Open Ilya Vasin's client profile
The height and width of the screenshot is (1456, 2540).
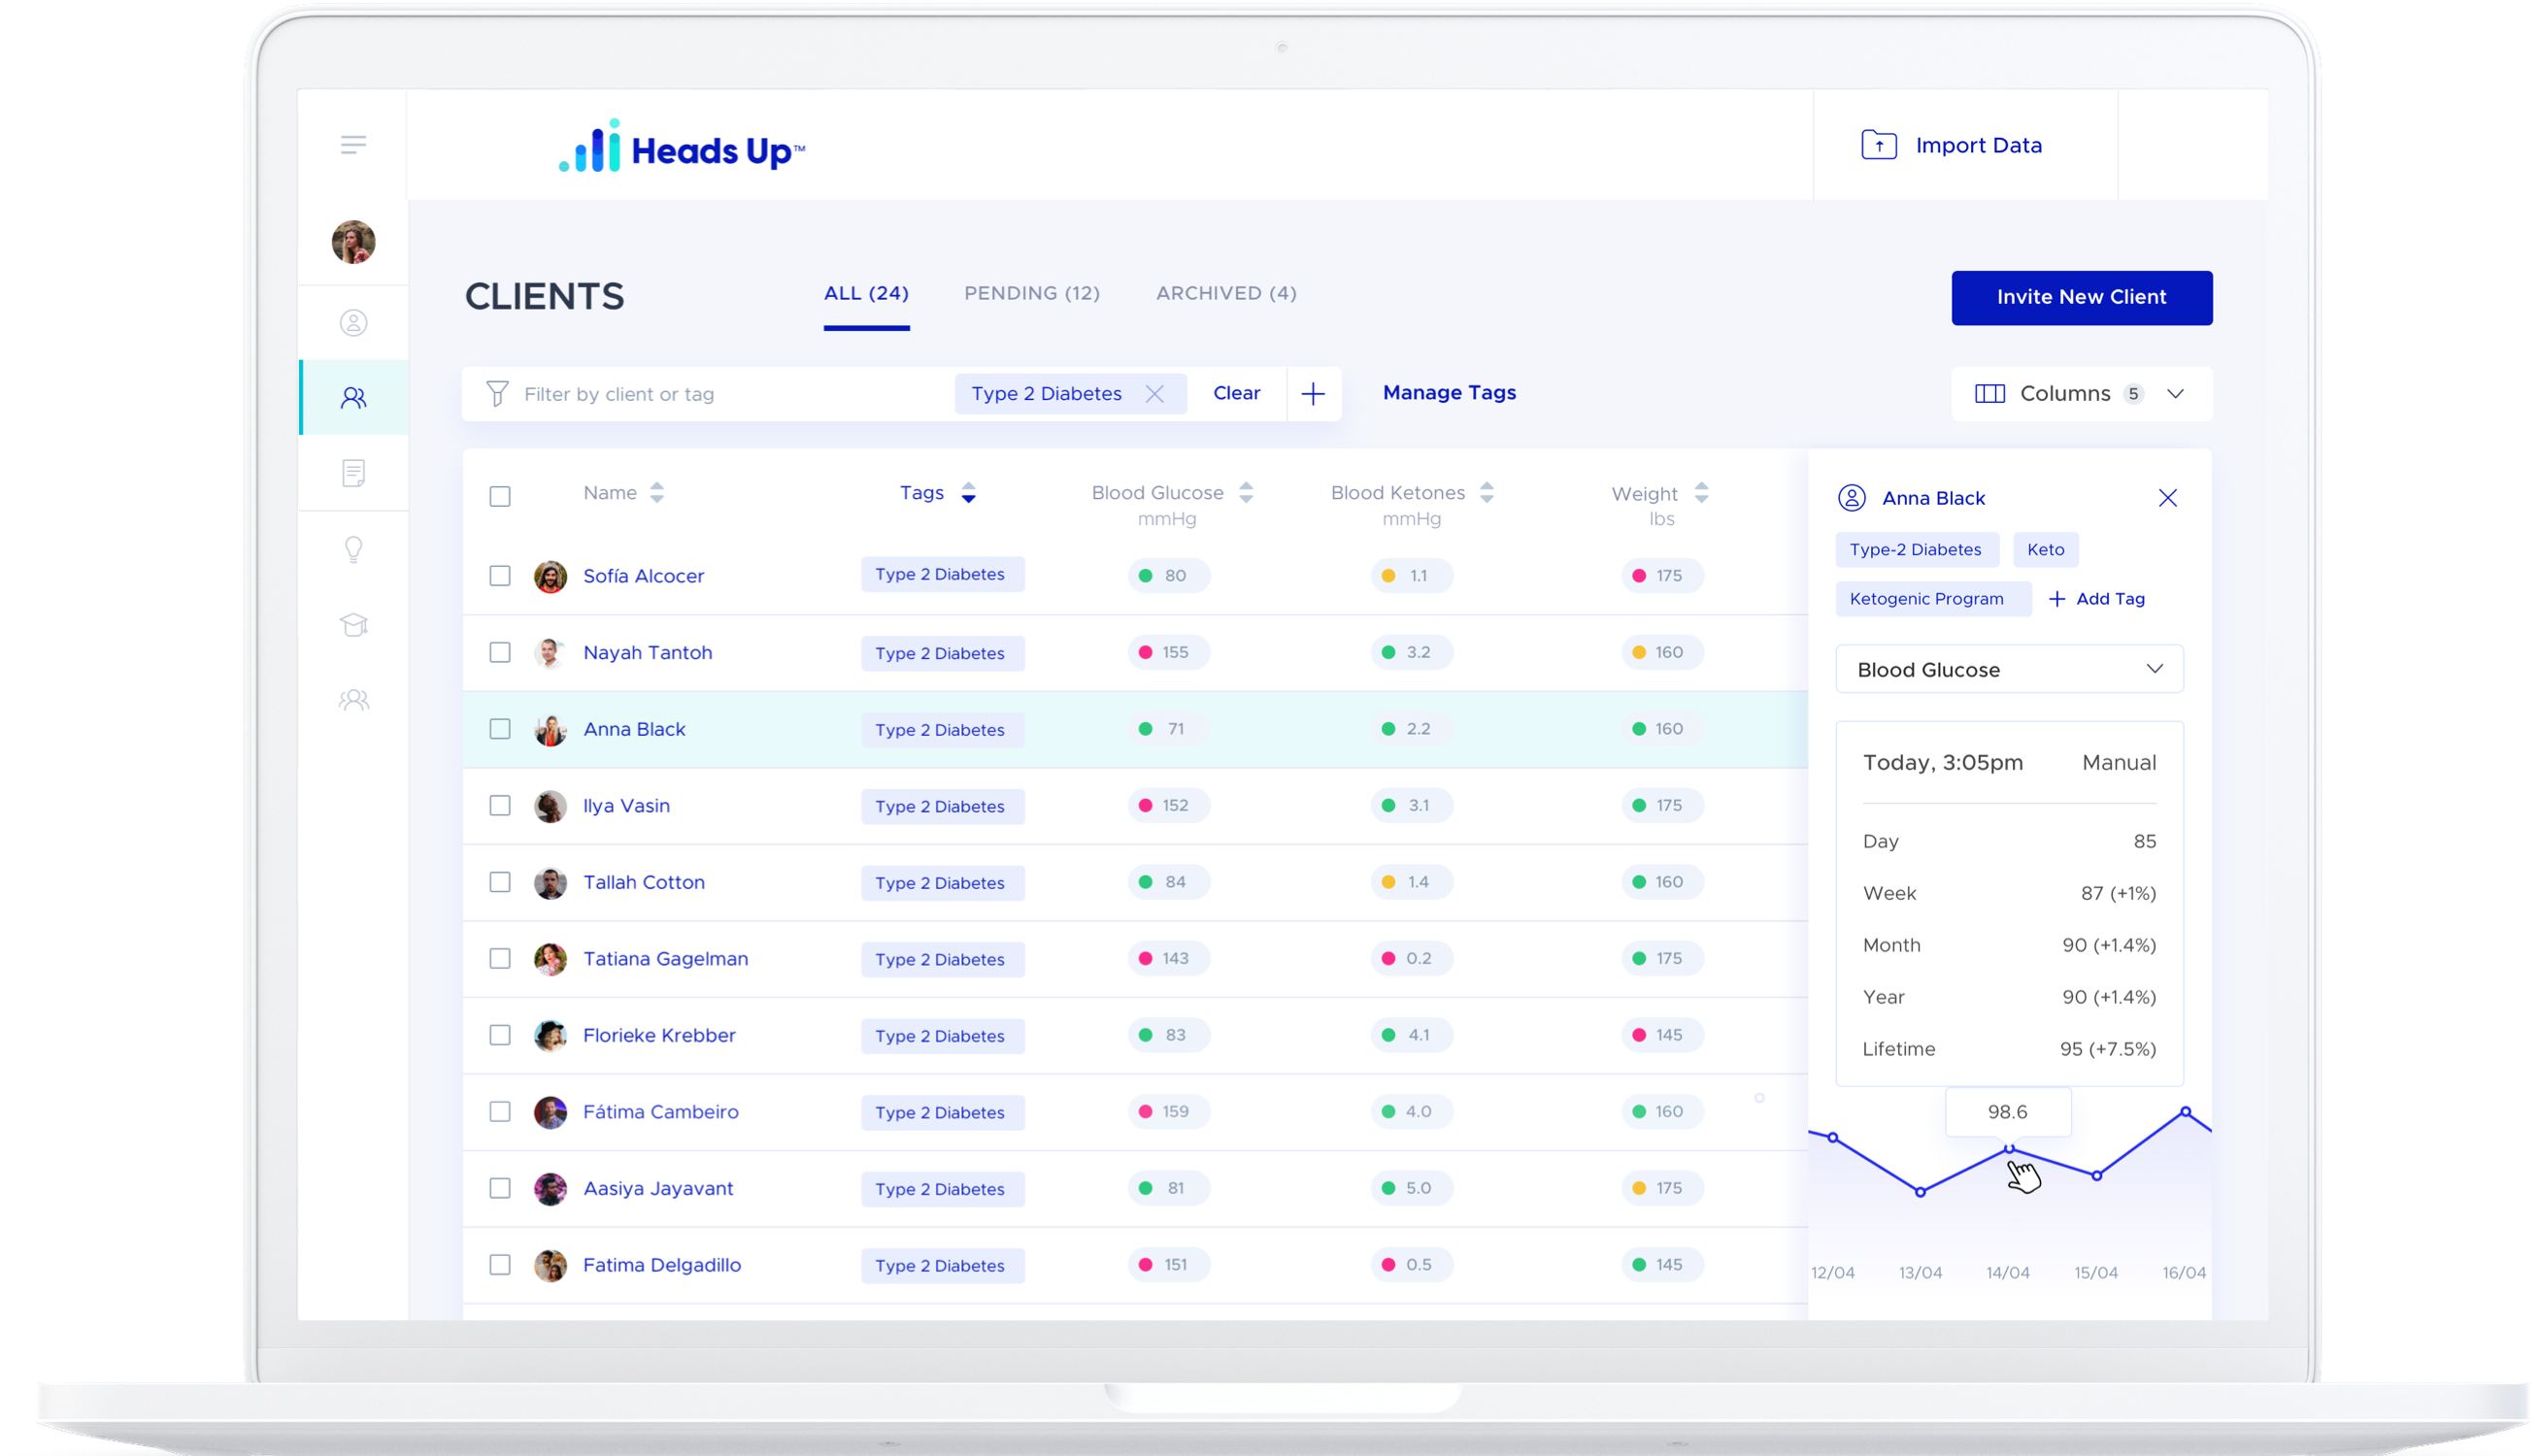click(626, 806)
